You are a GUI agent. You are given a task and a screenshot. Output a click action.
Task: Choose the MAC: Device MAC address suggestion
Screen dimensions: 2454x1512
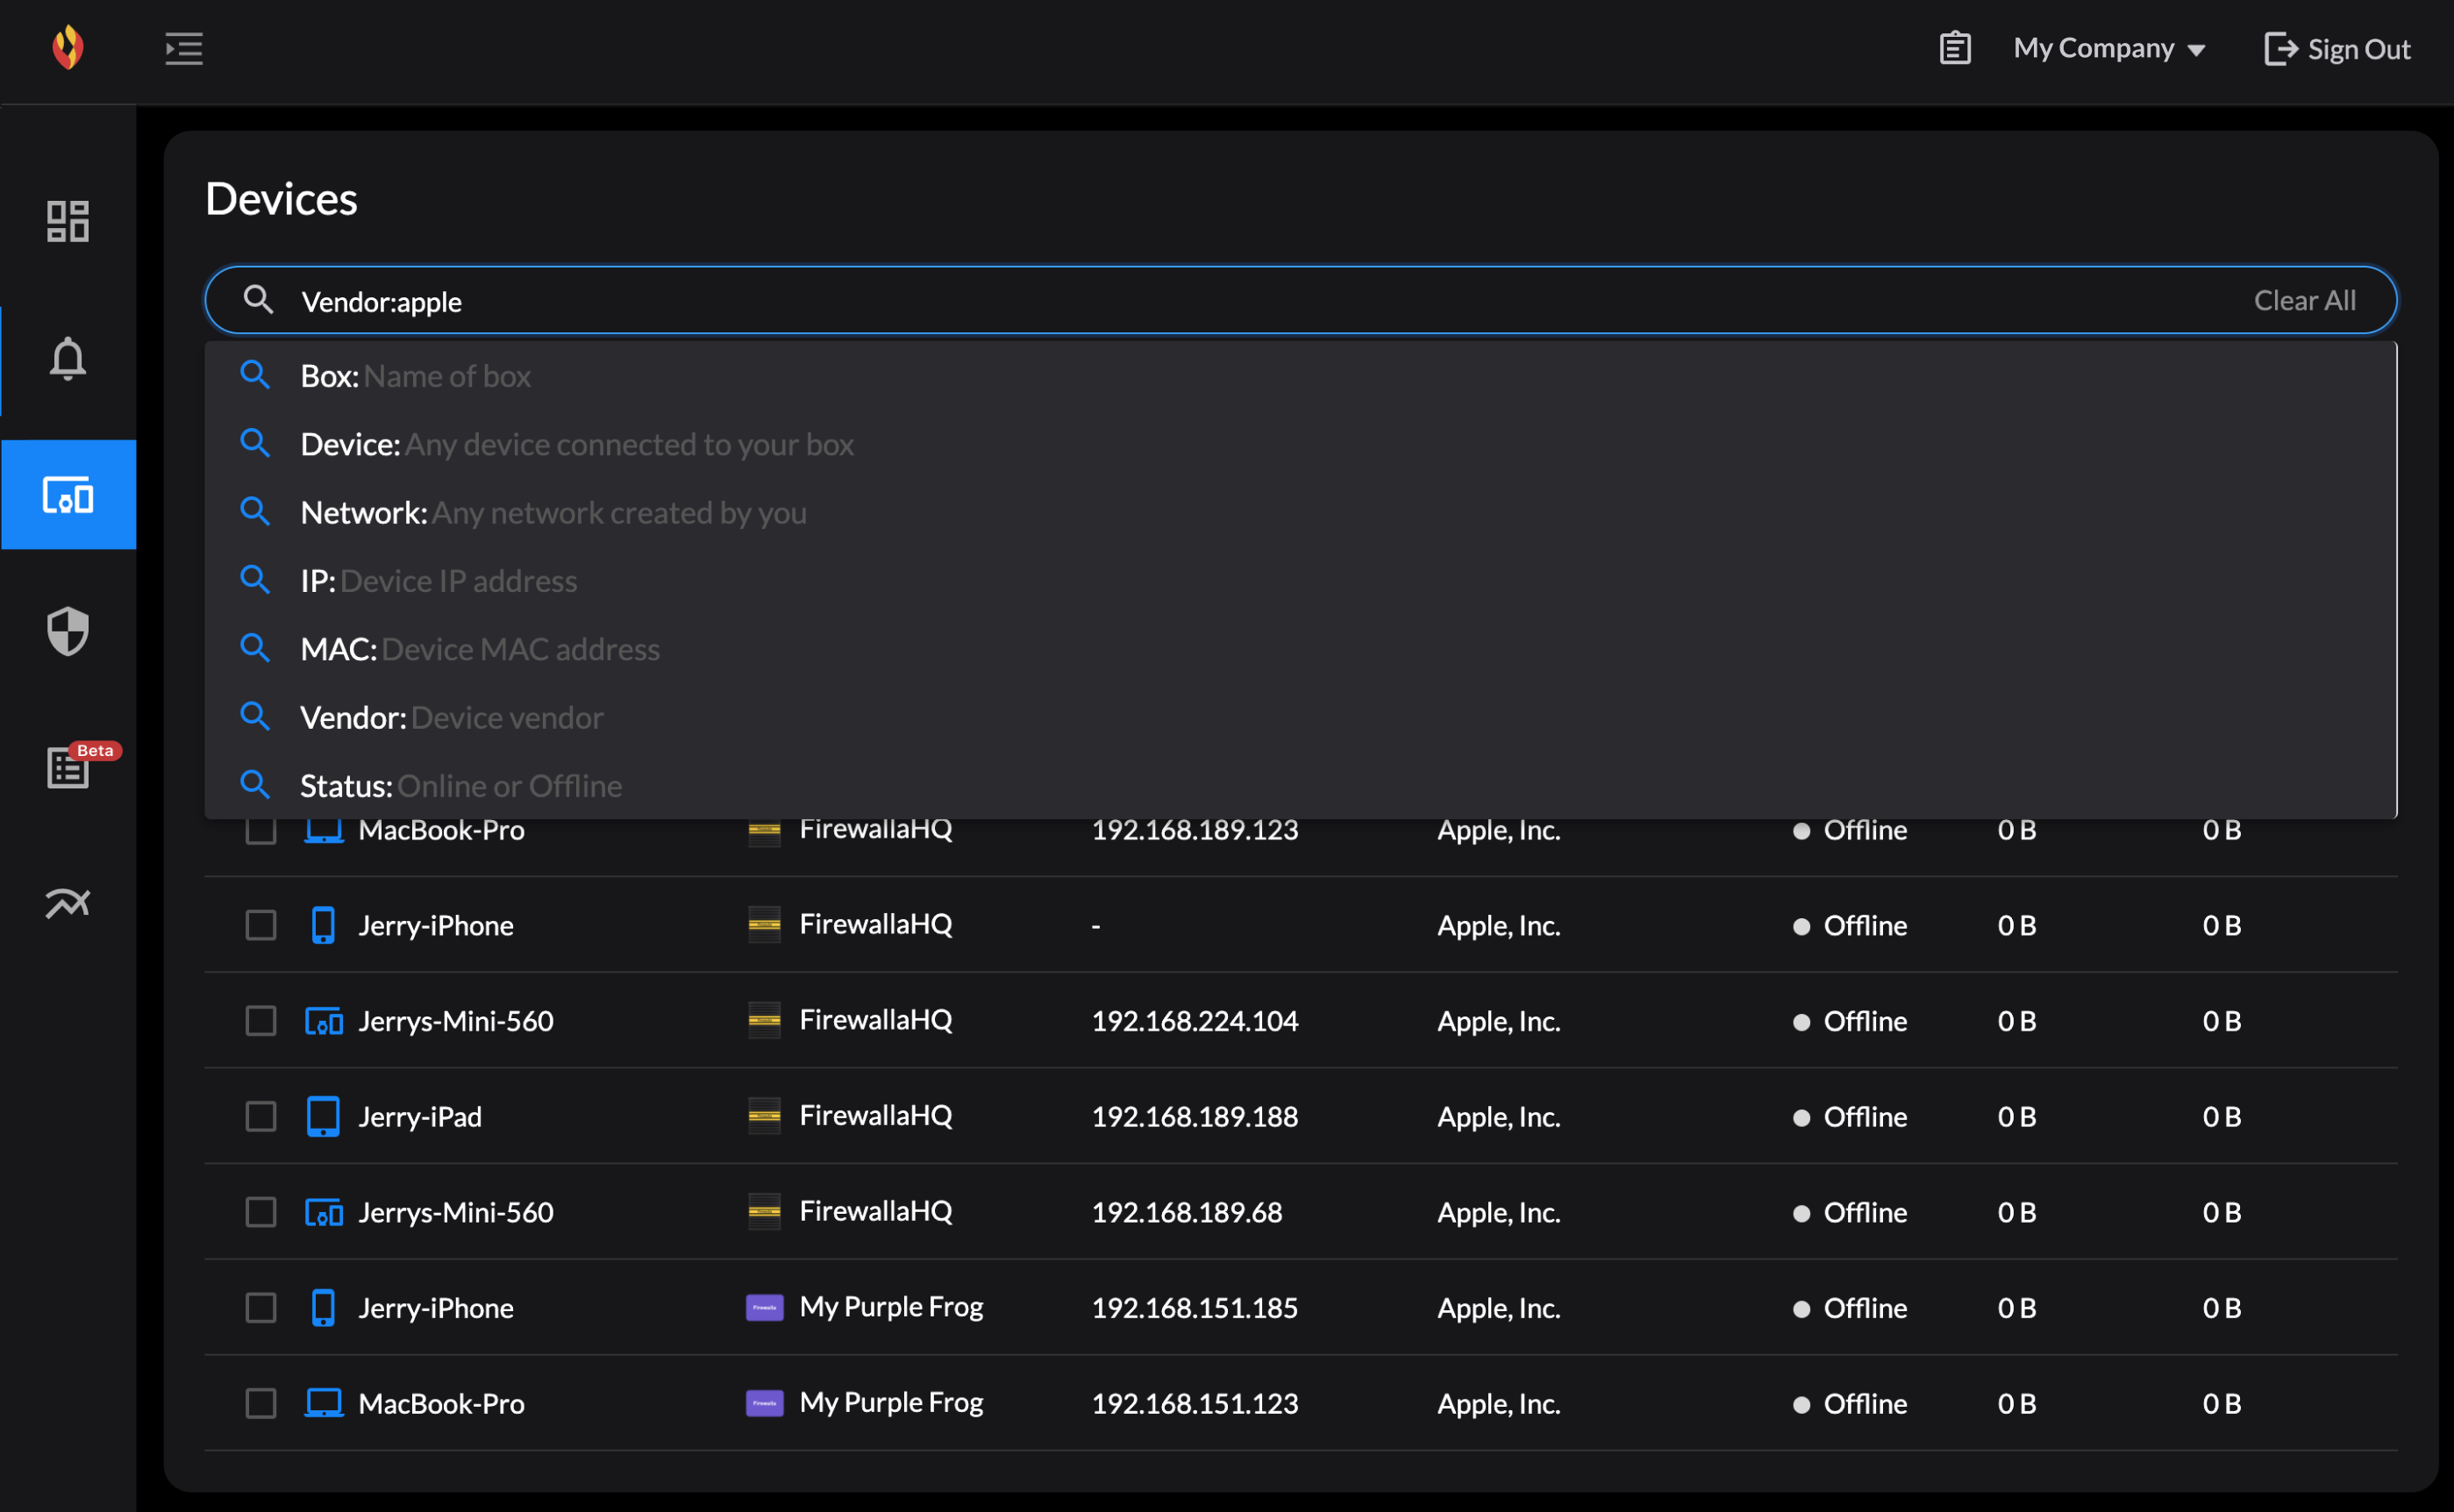click(1300, 649)
